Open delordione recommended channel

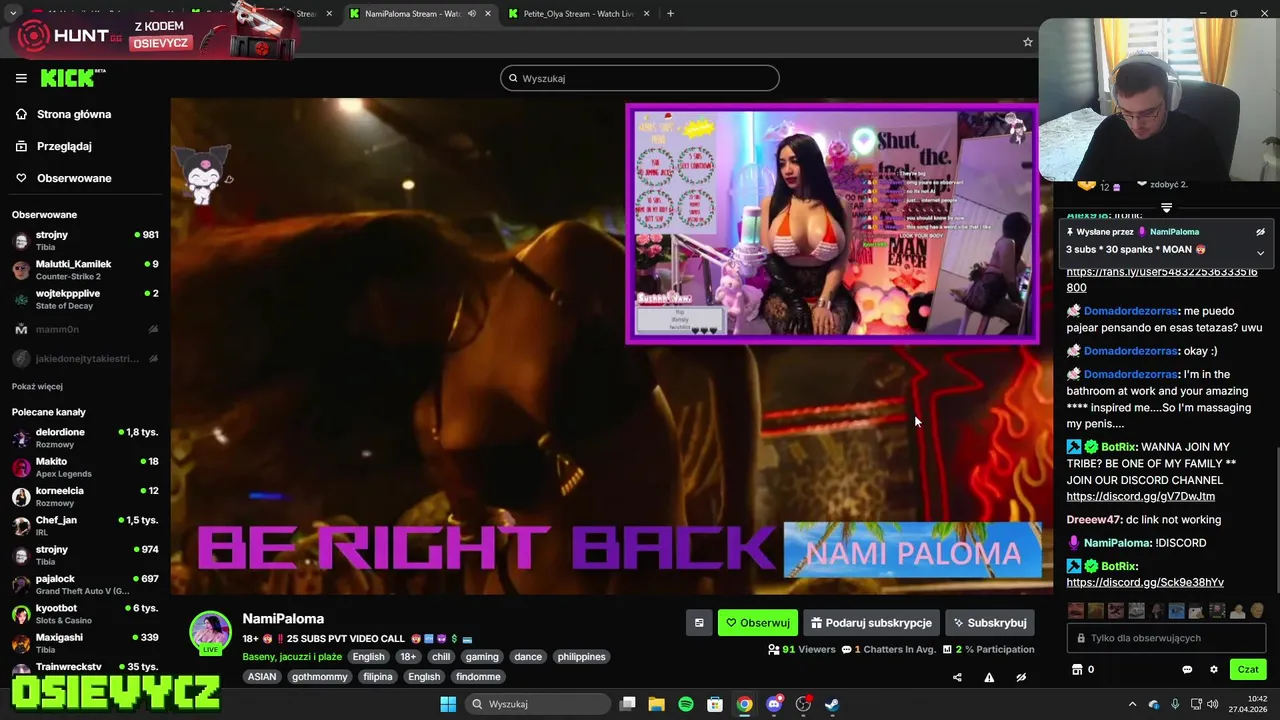[85, 438]
